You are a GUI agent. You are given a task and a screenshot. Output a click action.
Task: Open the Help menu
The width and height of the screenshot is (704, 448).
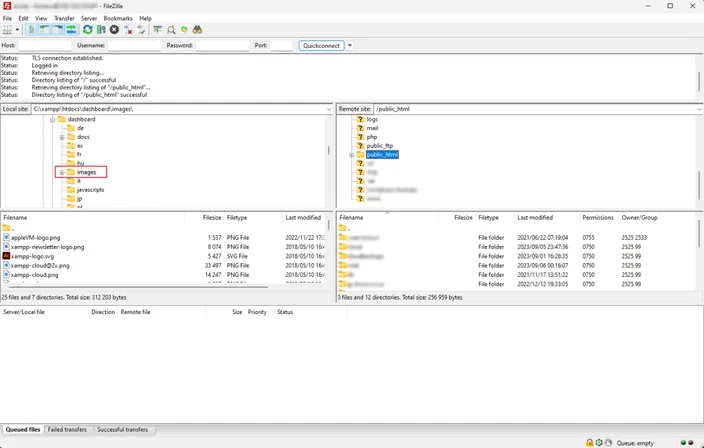[145, 18]
